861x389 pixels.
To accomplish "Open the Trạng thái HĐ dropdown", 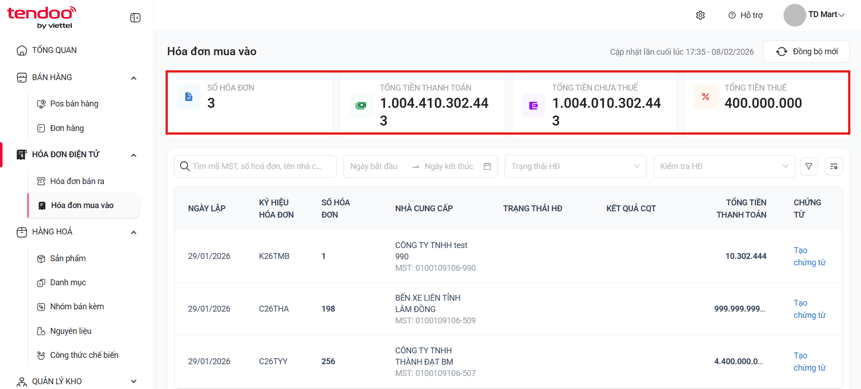I will click(x=575, y=166).
